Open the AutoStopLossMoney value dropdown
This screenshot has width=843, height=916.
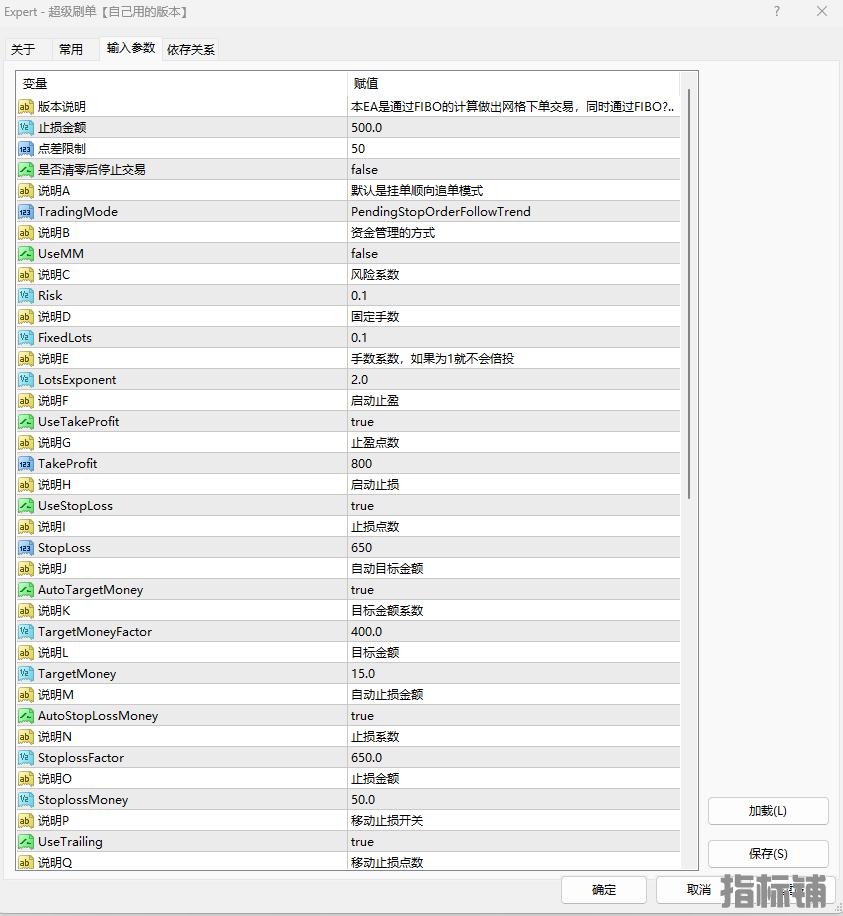[512, 715]
